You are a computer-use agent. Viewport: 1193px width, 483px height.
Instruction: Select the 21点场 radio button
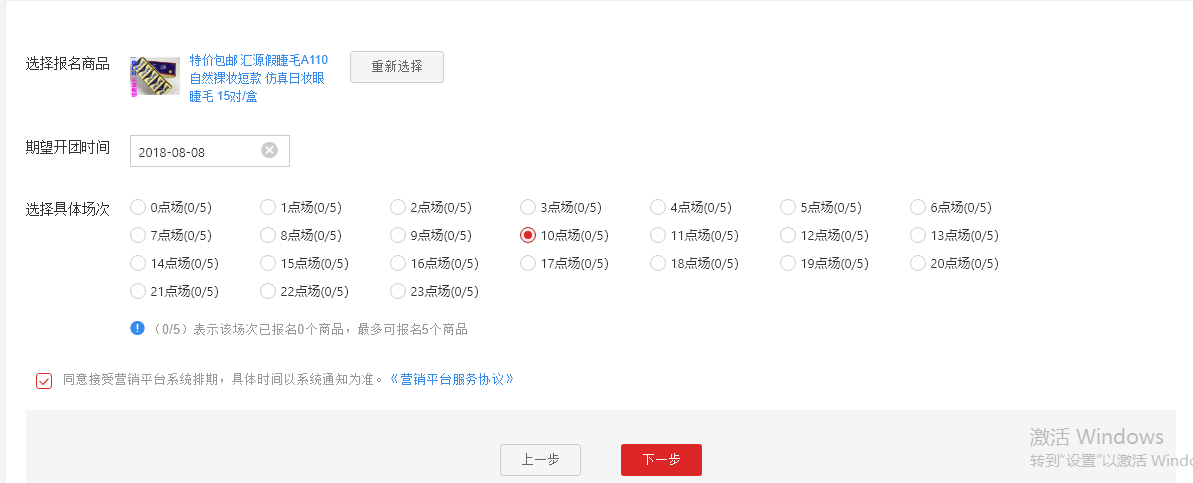pos(138,292)
